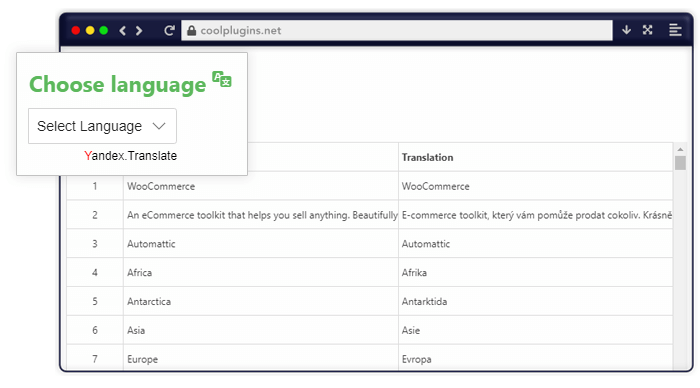Viewport: 700px width, 388px height.
Task: Select source cell Automattic in row 3
Action: 261,244
